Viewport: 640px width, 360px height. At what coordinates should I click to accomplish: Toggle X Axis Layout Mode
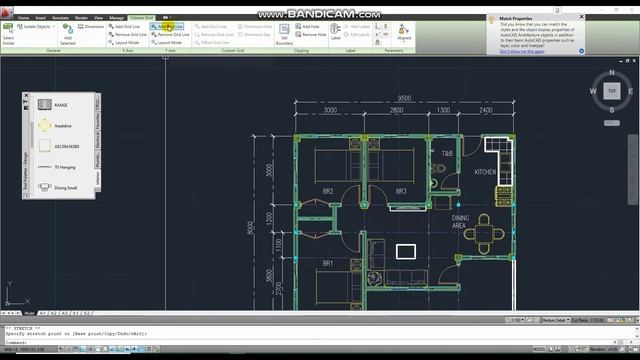click(124, 42)
